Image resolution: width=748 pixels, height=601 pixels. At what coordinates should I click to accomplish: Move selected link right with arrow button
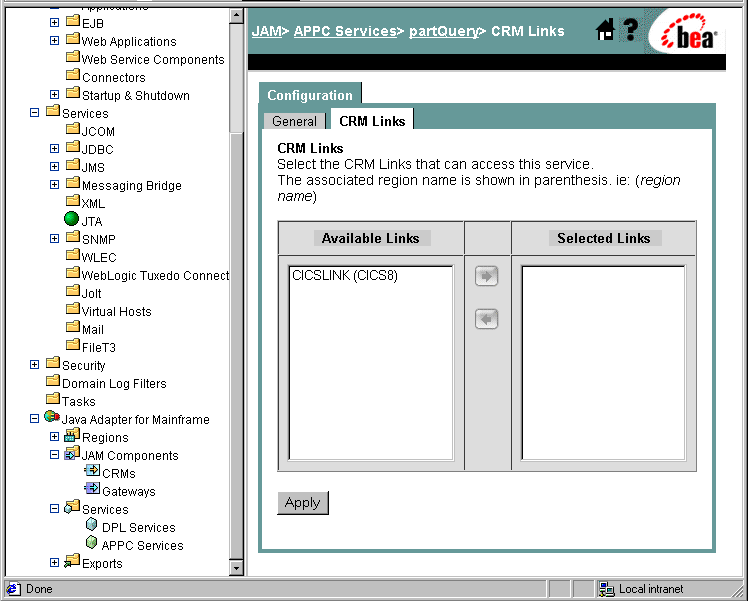(486, 276)
